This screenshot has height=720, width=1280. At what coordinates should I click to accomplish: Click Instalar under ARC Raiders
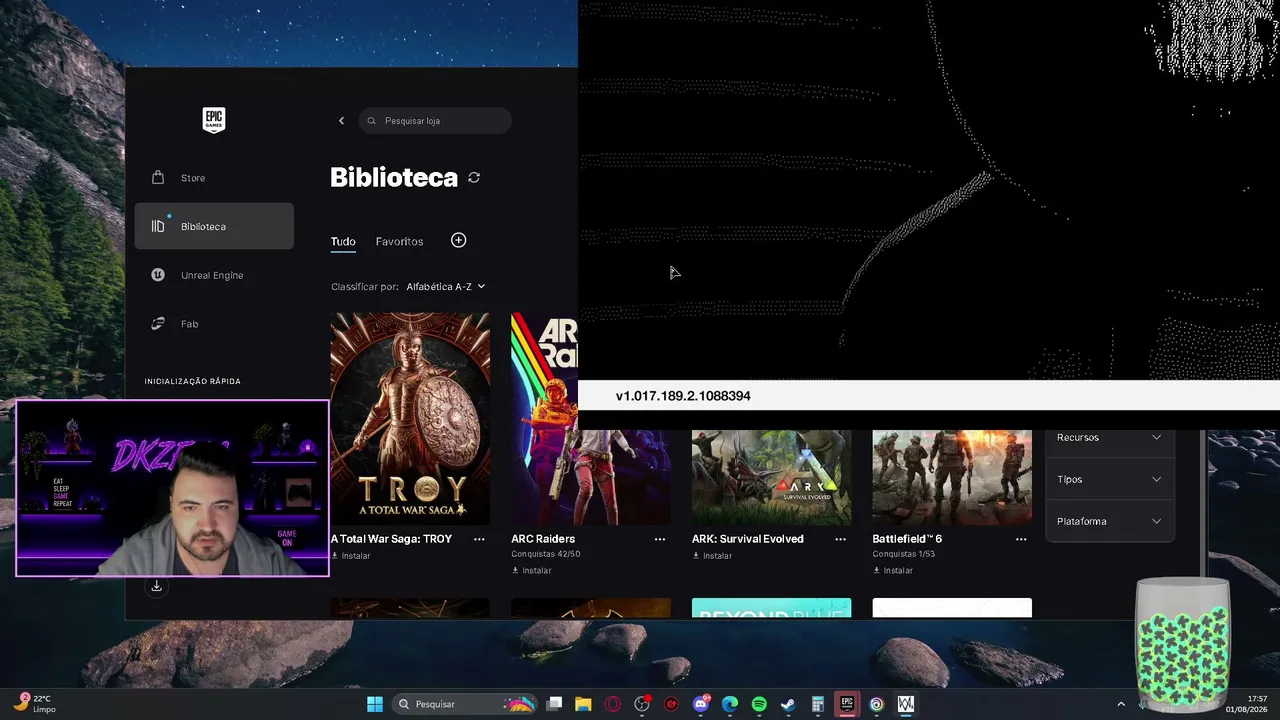pyautogui.click(x=532, y=571)
